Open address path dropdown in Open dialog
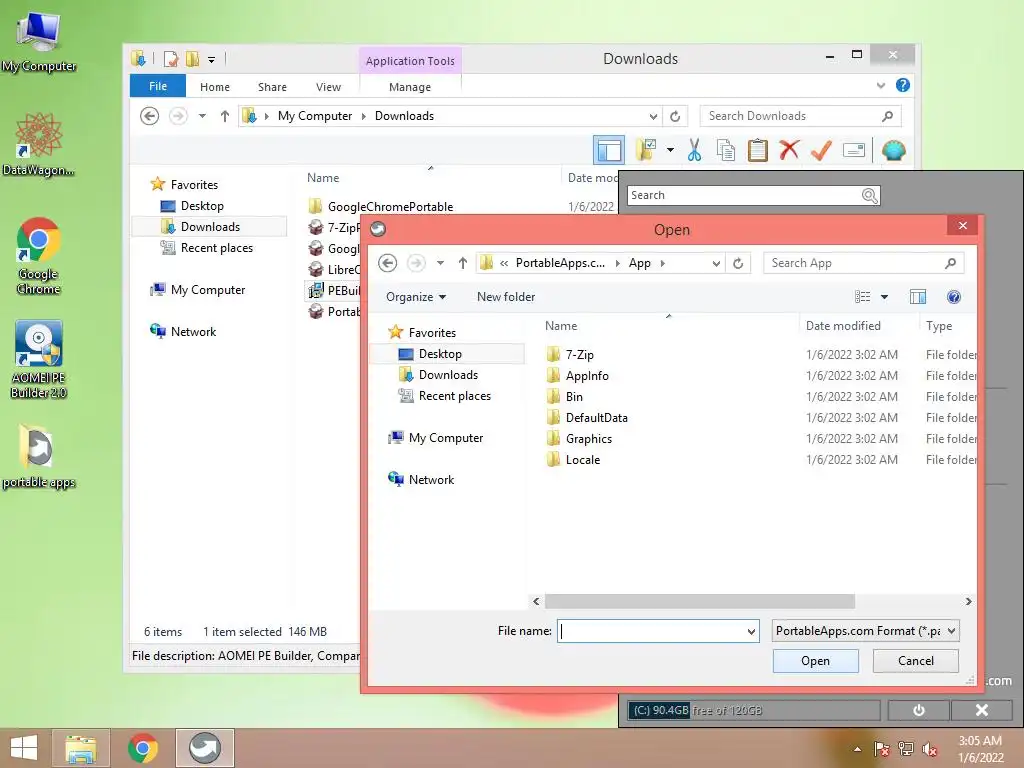The height and width of the screenshot is (768, 1024). pos(716,263)
